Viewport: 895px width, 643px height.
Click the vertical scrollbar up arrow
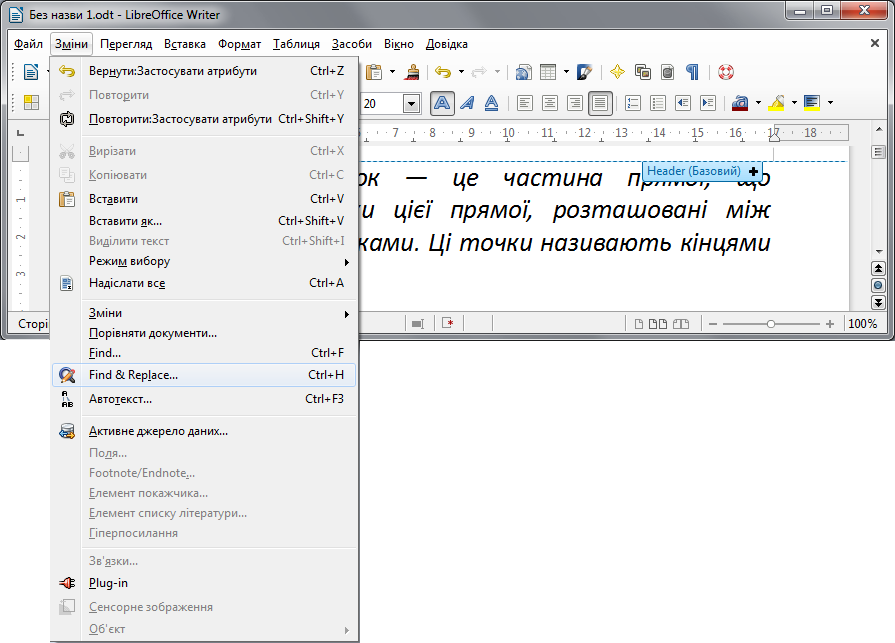tap(878, 130)
